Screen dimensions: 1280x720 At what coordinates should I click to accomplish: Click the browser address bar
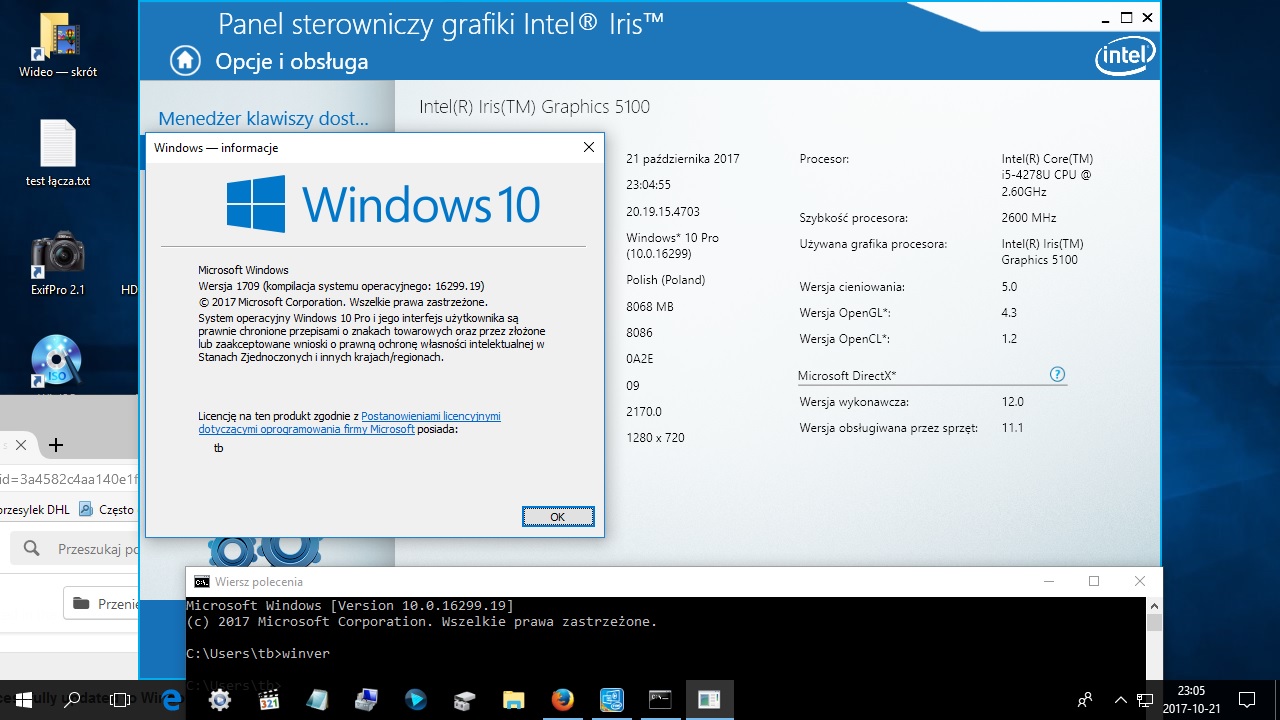(69, 479)
